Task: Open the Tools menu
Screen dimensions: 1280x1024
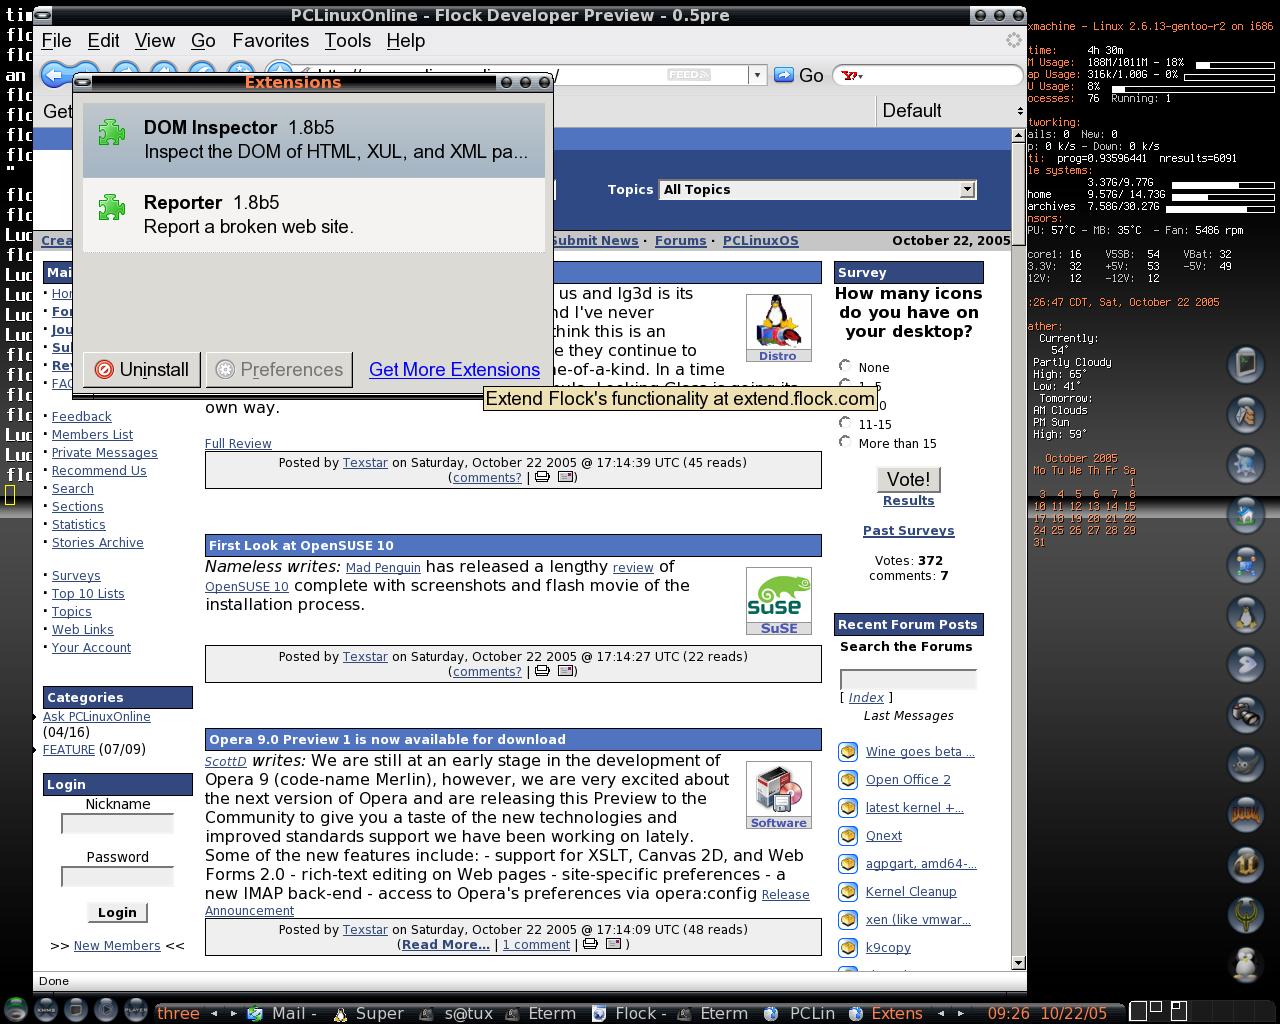Action: tap(347, 41)
